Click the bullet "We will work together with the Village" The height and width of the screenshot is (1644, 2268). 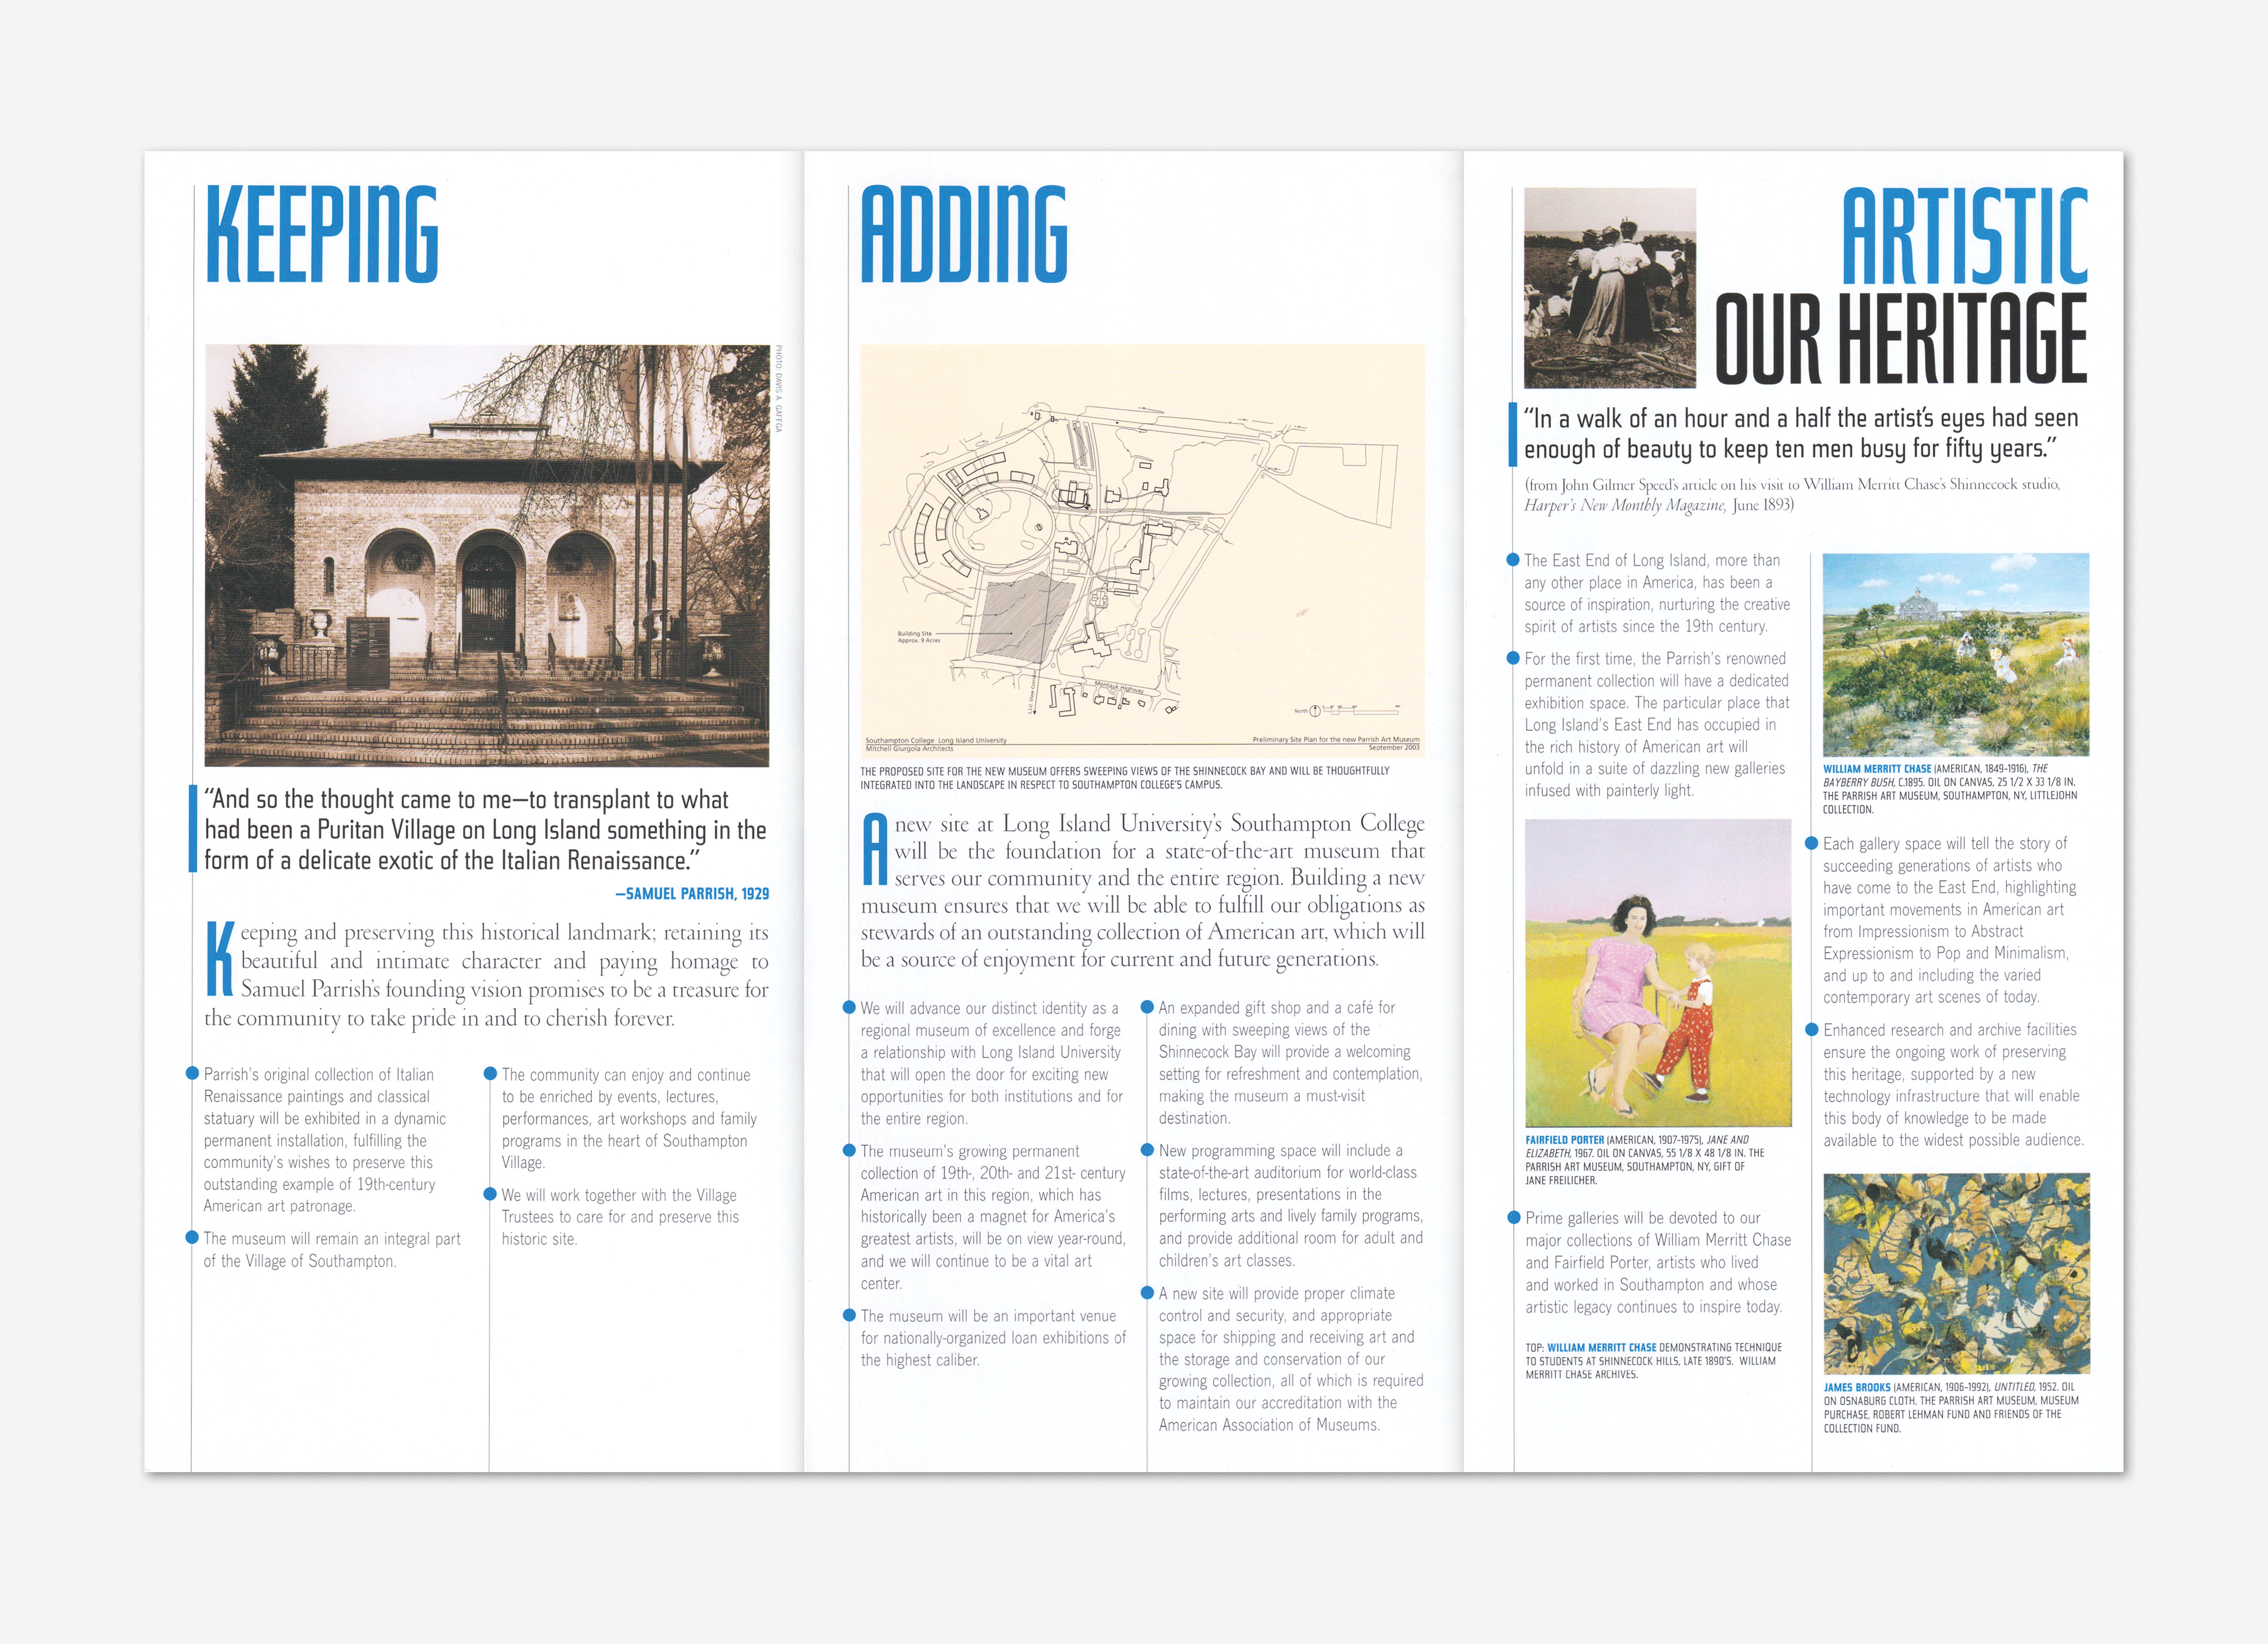(x=620, y=1217)
